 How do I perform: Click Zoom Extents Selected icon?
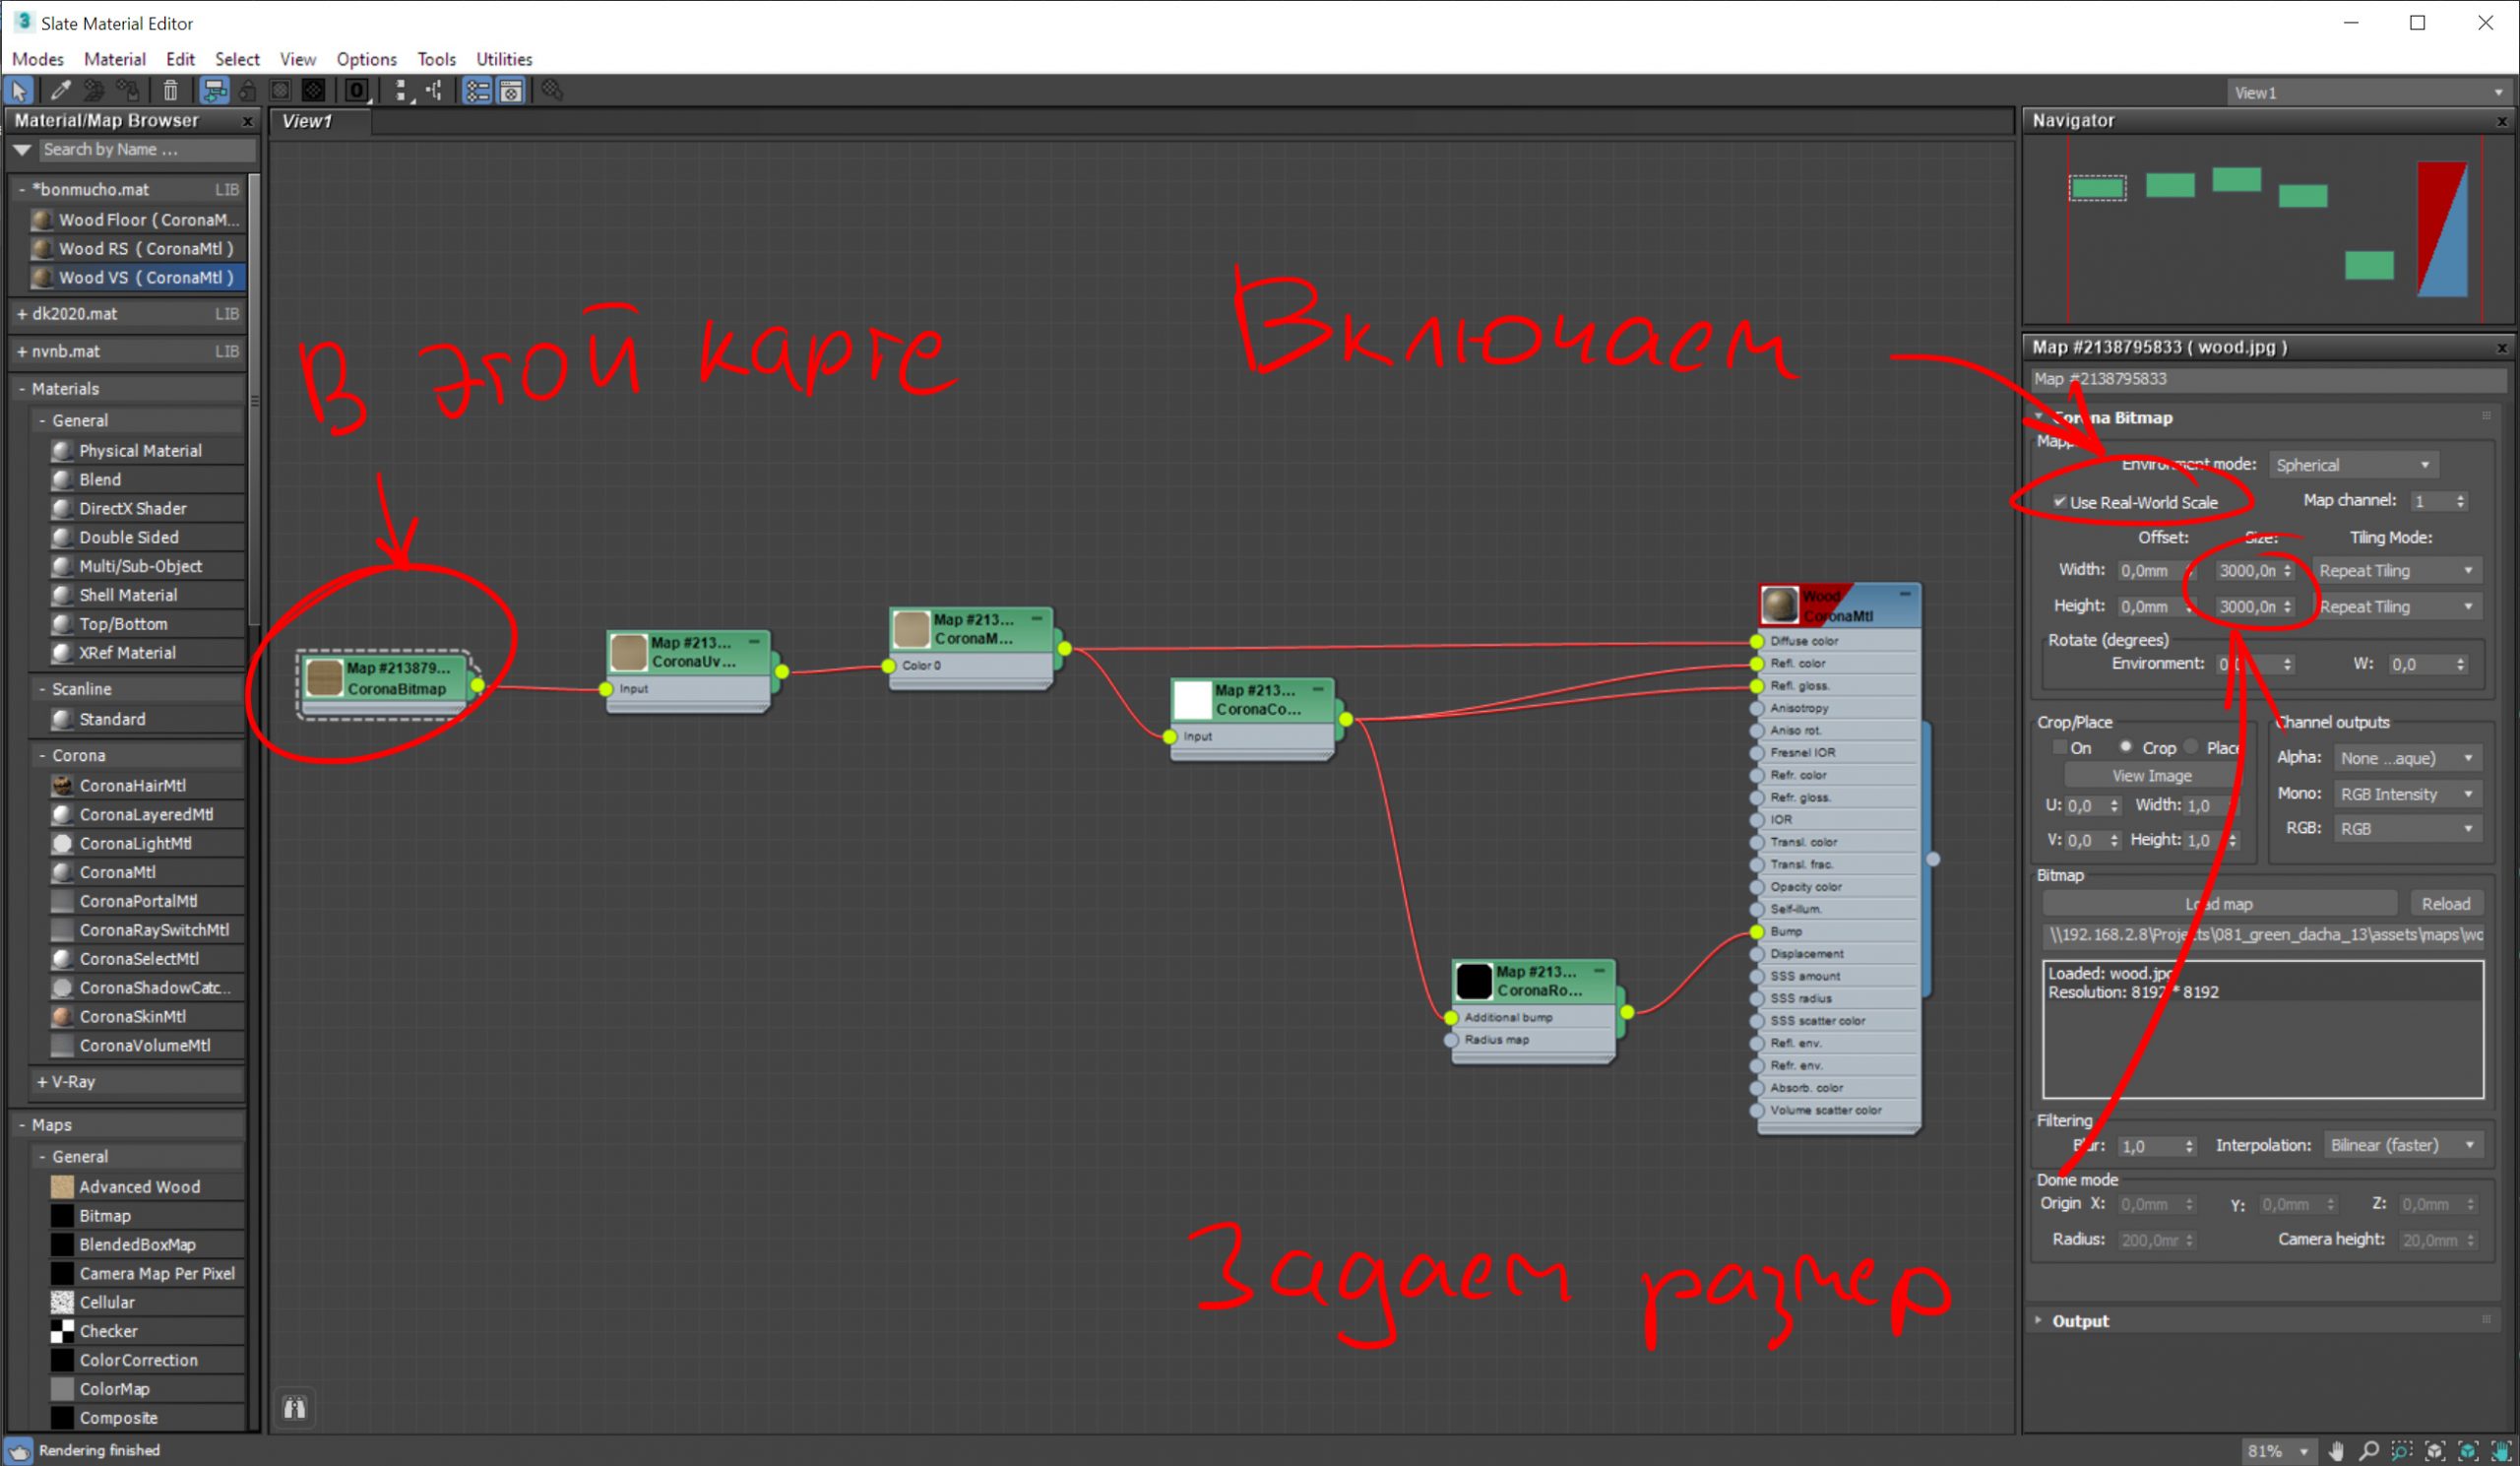click(x=2468, y=1450)
